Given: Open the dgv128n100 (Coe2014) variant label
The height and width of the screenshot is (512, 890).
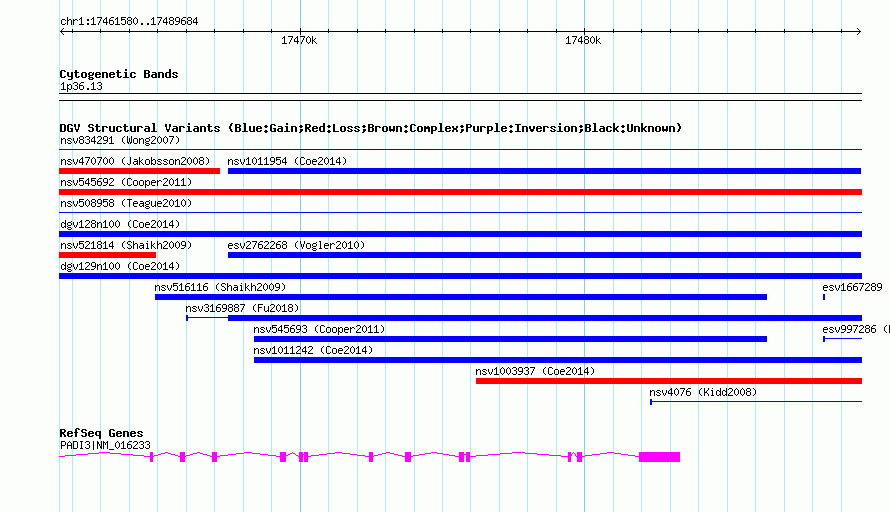Looking at the screenshot, I should 120,224.
